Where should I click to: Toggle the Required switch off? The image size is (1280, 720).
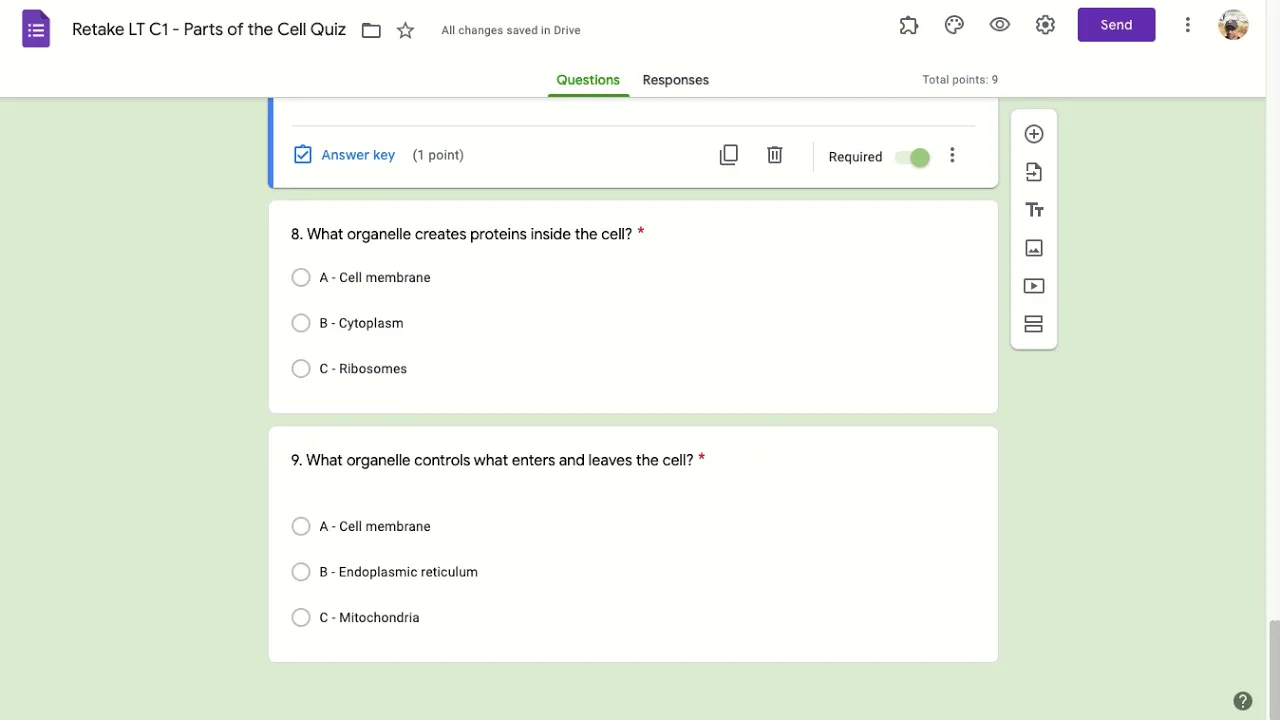tap(912, 157)
